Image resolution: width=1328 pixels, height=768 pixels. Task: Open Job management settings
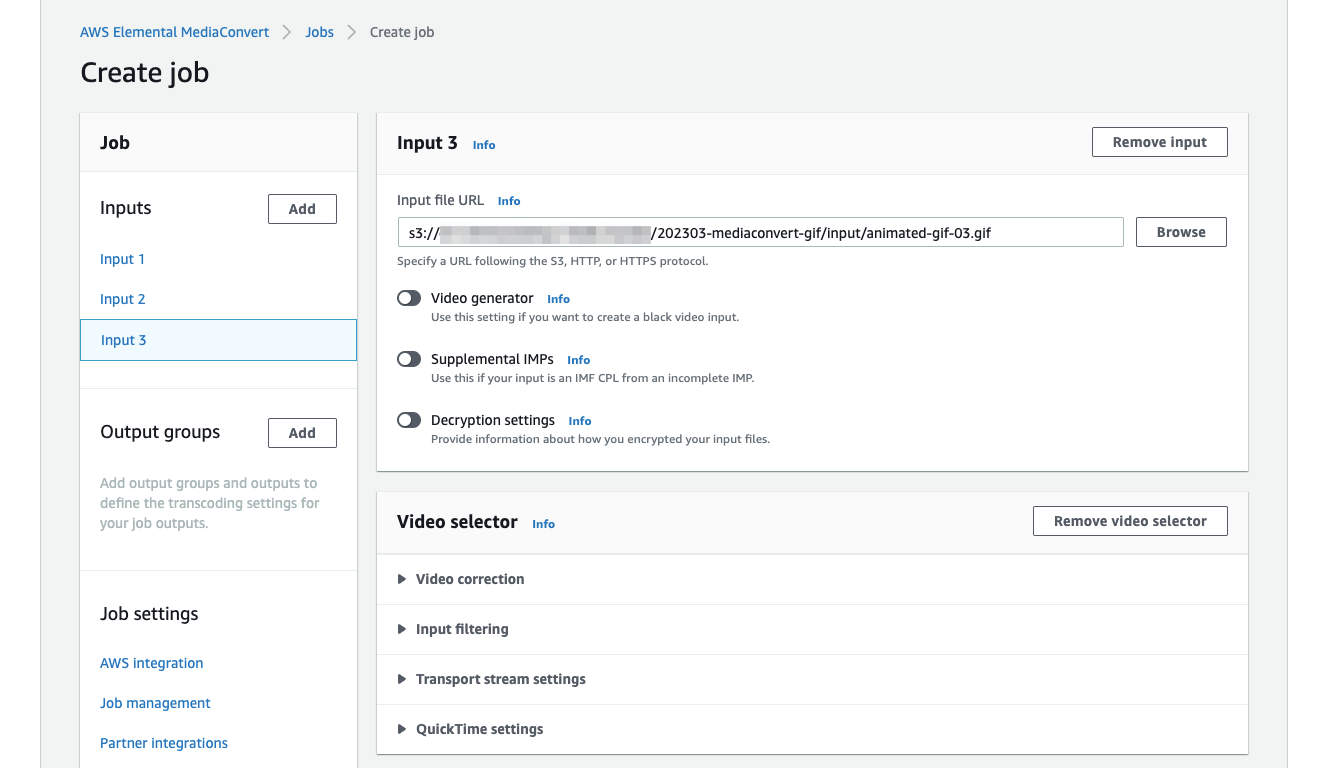click(155, 703)
